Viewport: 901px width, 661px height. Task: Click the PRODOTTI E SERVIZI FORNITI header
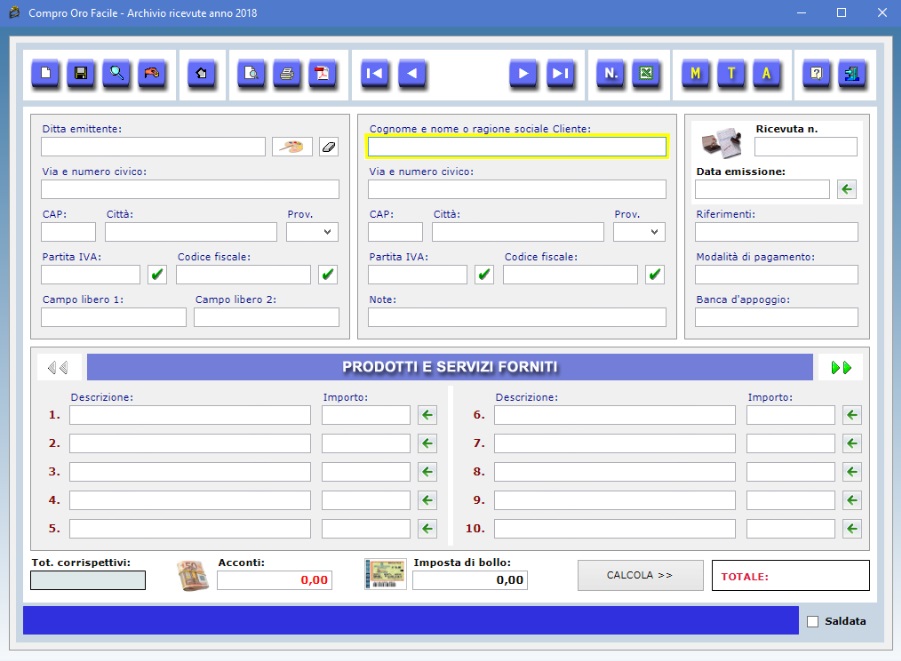[x=450, y=367]
